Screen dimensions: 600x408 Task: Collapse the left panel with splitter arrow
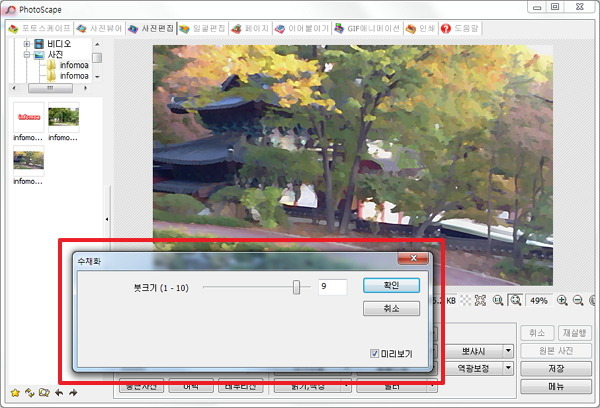[x=107, y=219]
